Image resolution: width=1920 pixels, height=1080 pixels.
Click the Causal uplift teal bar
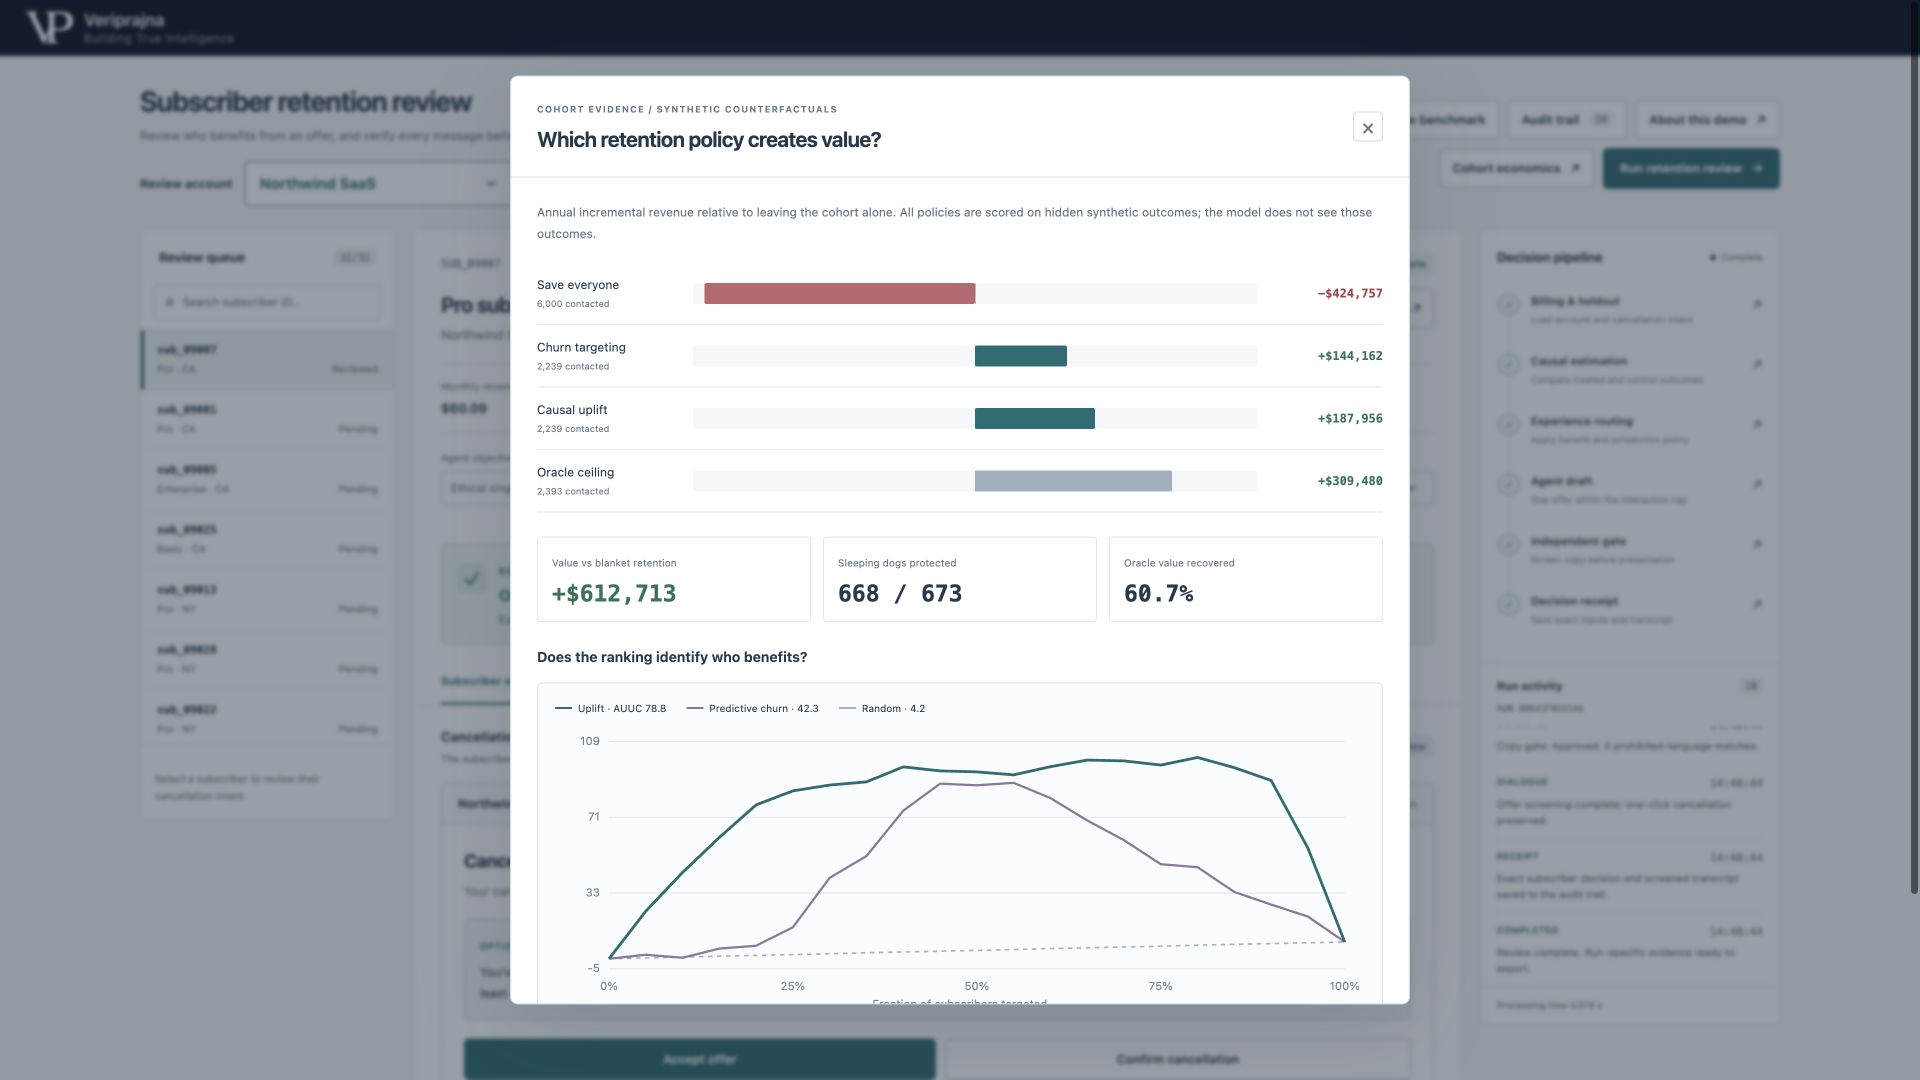(x=1034, y=418)
